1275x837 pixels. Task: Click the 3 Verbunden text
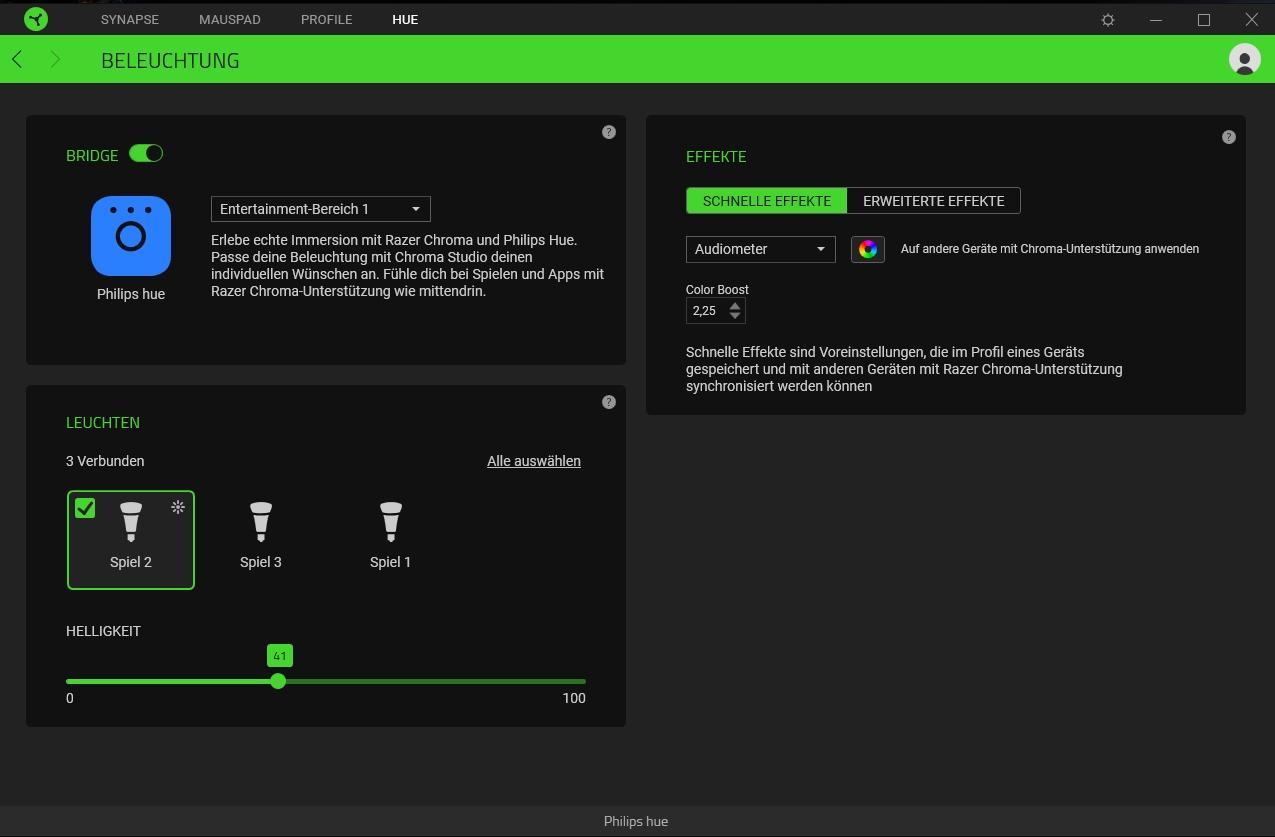pos(105,461)
